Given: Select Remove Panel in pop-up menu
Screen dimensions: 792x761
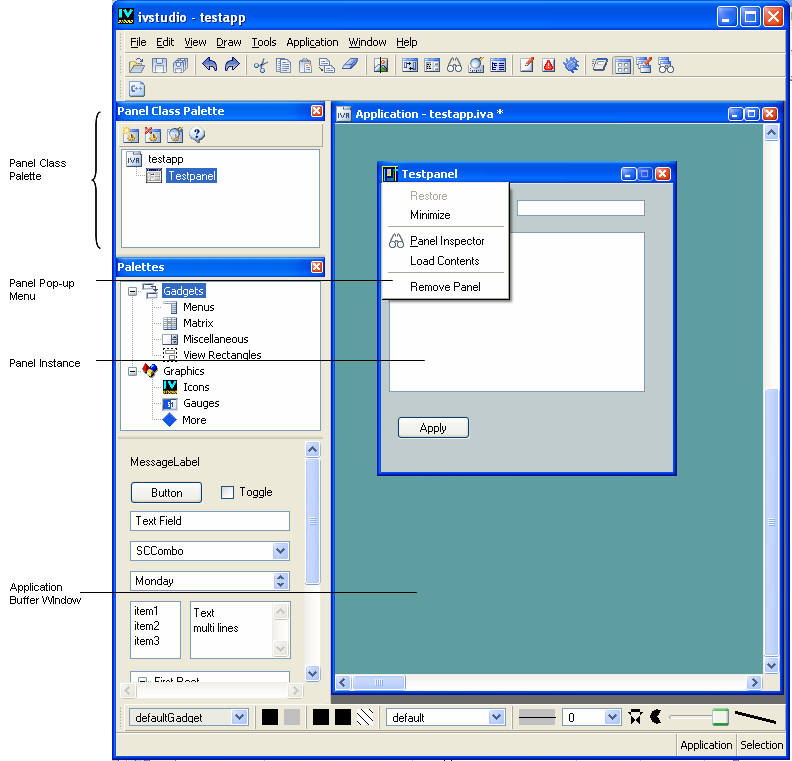Looking at the screenshot, I should [445, 287].
